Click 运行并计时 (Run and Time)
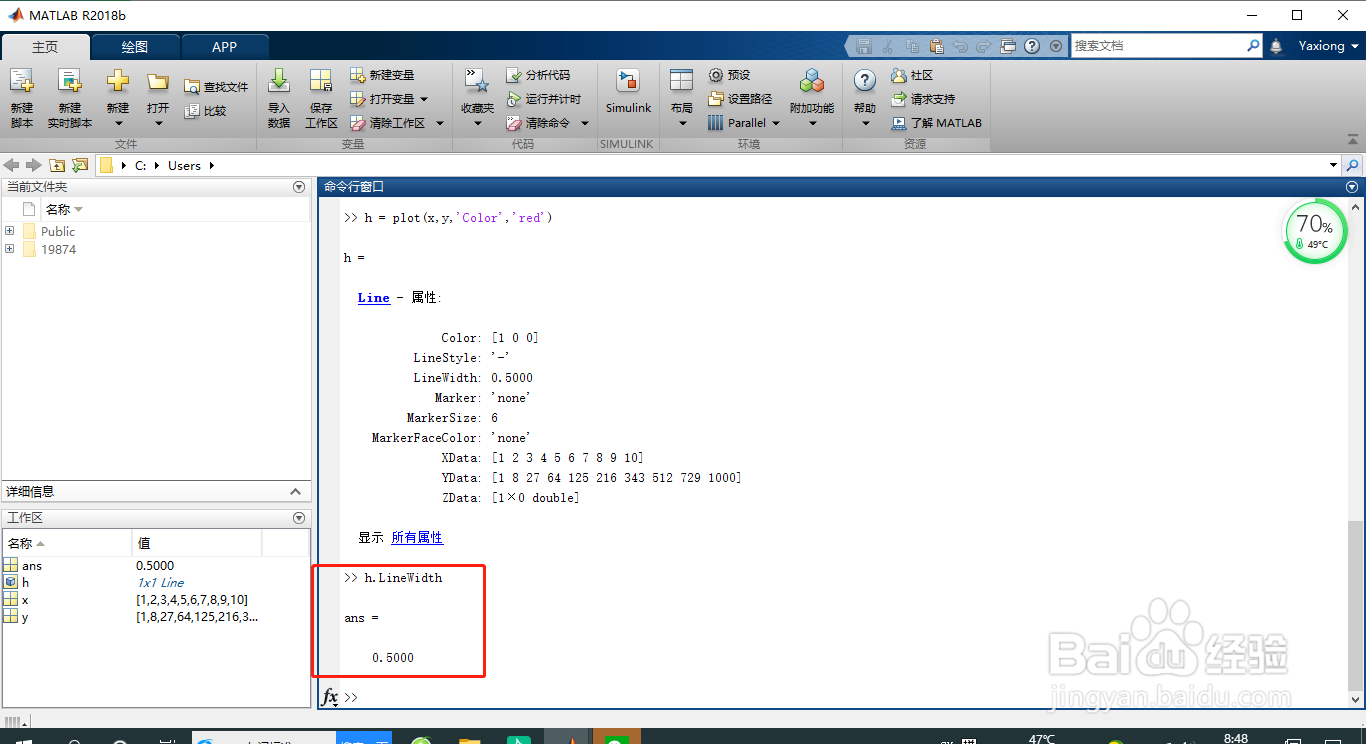The image size is (1366, 744). (543, 99)
